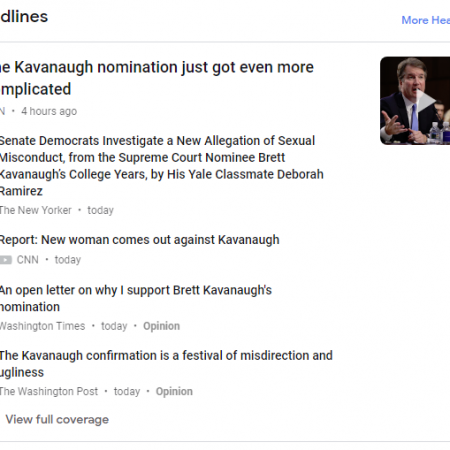The width and height of the screenshot is (450, 450).
Task: Open Senate Democrats Investigate New Allegation article
Action: 162,166
